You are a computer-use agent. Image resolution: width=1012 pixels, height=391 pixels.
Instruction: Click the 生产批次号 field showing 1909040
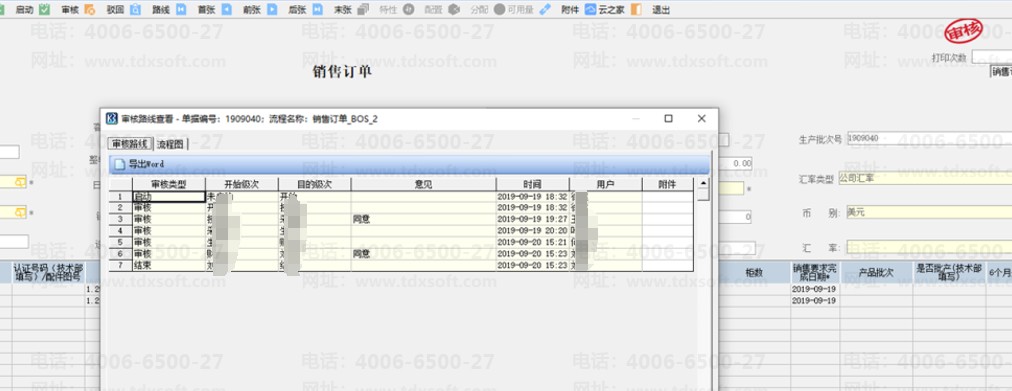[x=929, y=139]
